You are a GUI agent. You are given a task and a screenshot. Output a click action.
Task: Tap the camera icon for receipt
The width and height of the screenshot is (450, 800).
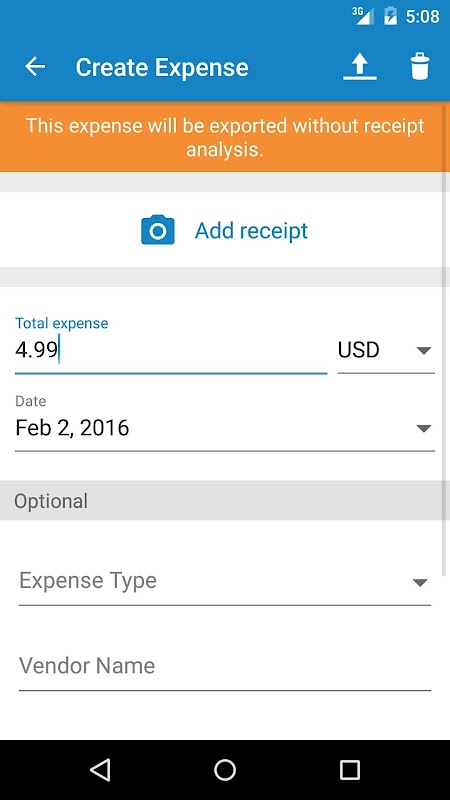[x=158, y=230]
